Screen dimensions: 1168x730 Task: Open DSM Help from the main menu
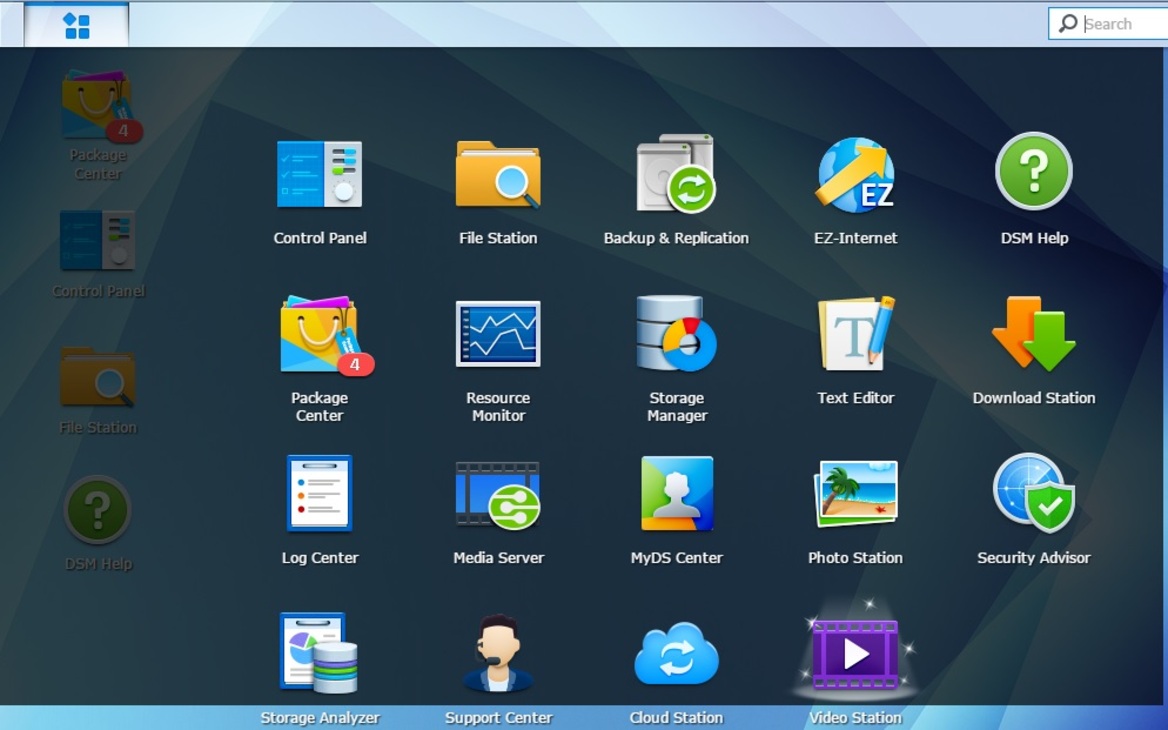click(1034, 171)
